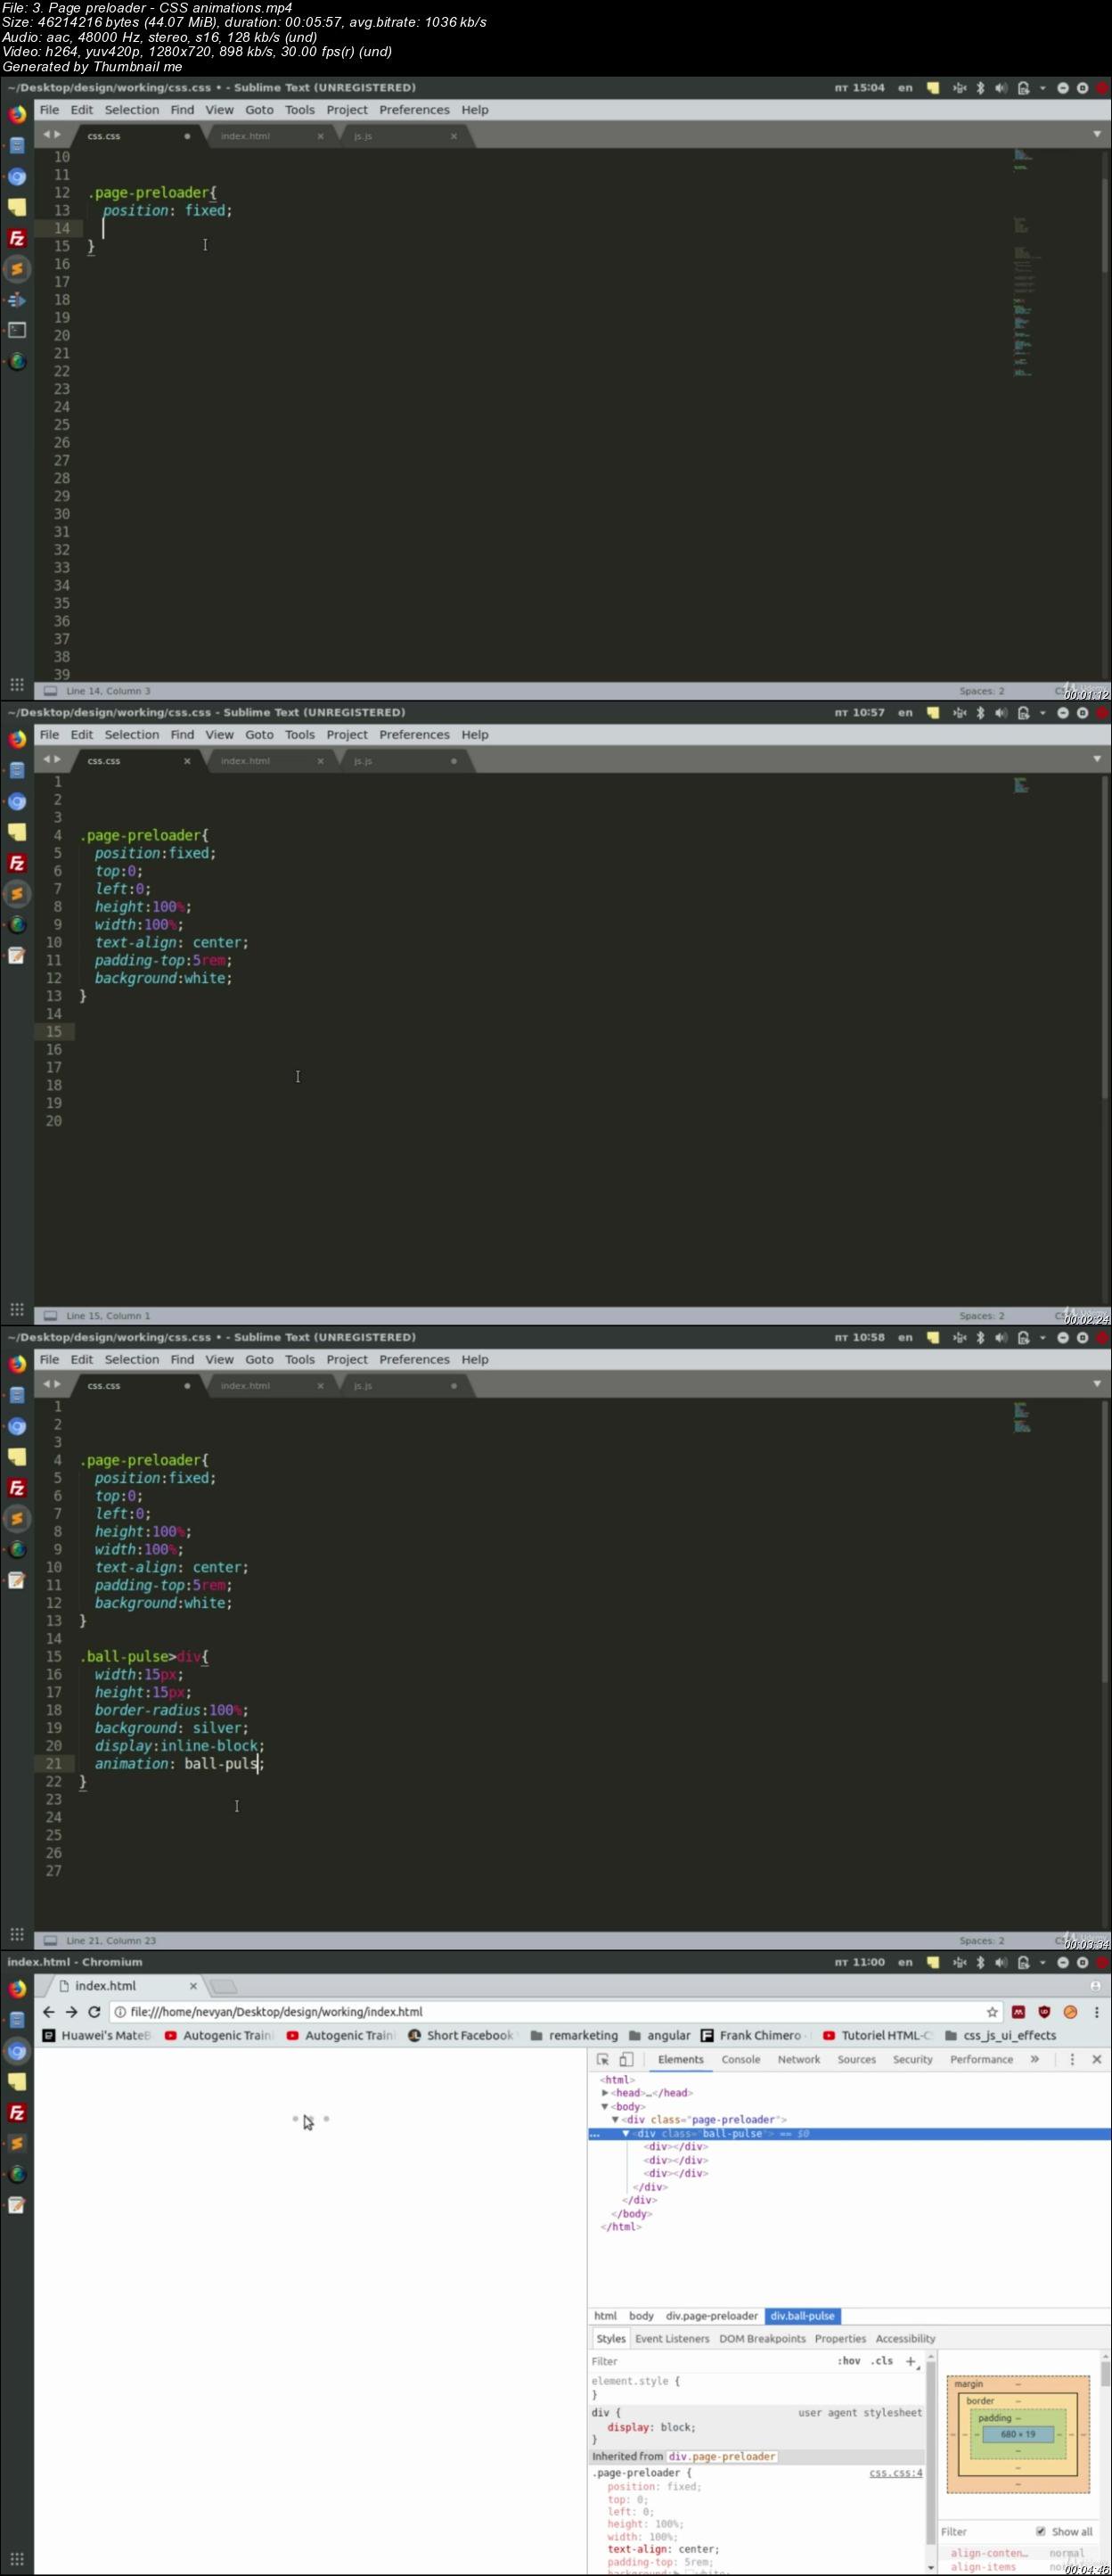Click the red M extension icon in Chromium
The height and width of the screenshot is (2576, 1112).
point(1018,2011)
